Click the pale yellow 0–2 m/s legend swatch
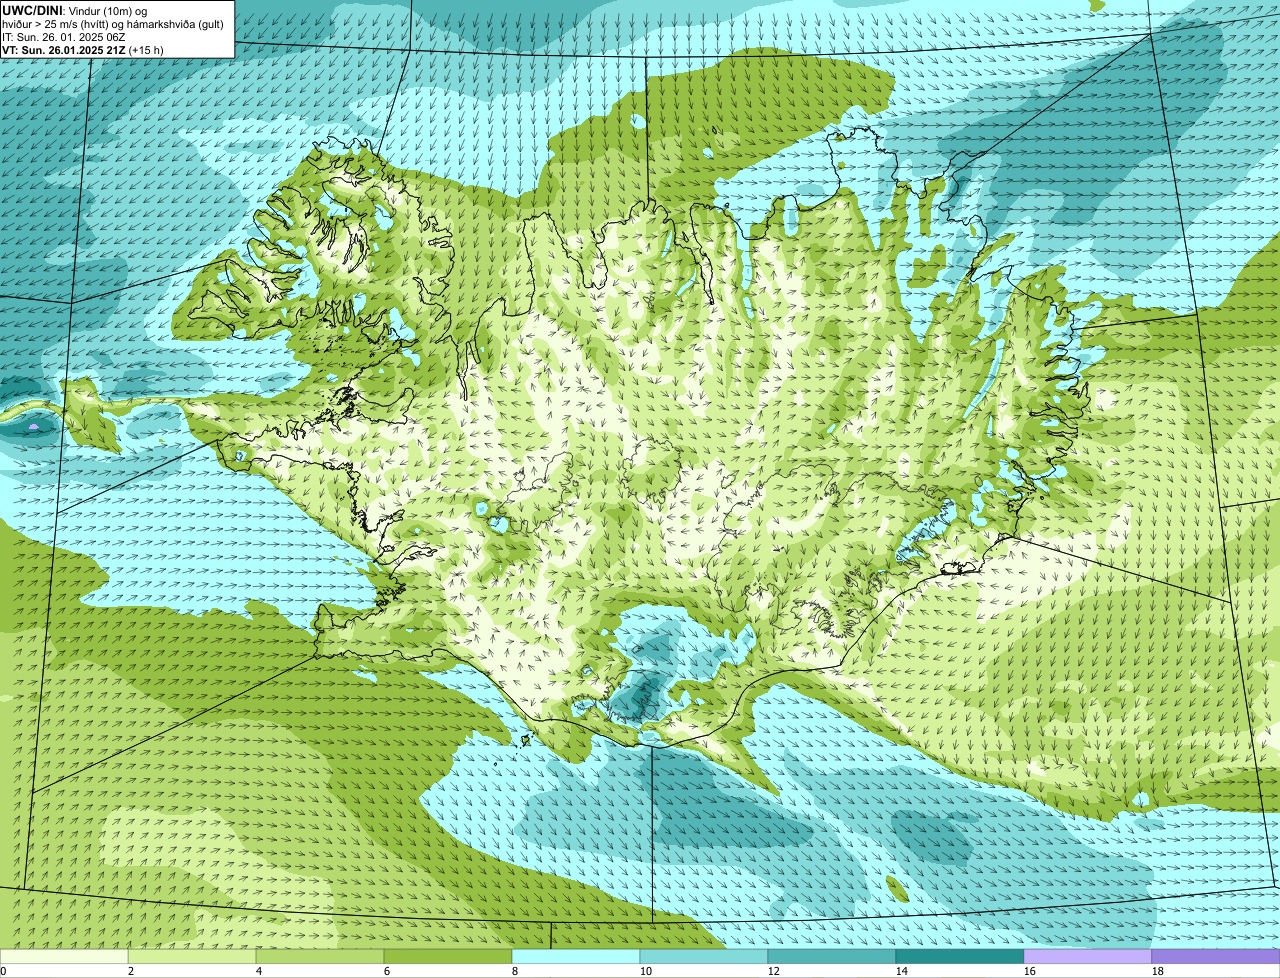 point(64,956)
